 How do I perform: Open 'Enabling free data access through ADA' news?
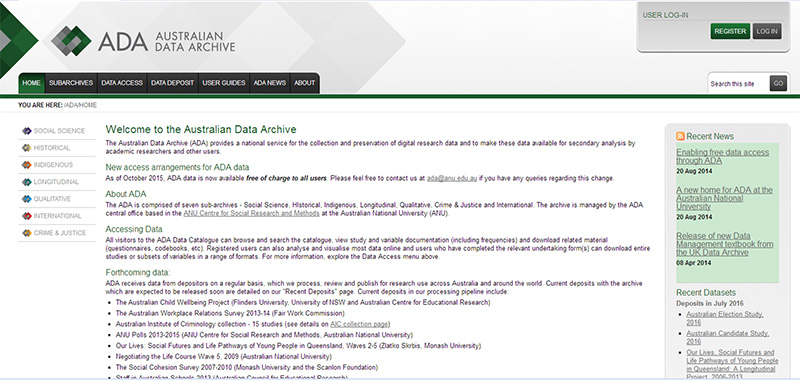pos(722,157)
